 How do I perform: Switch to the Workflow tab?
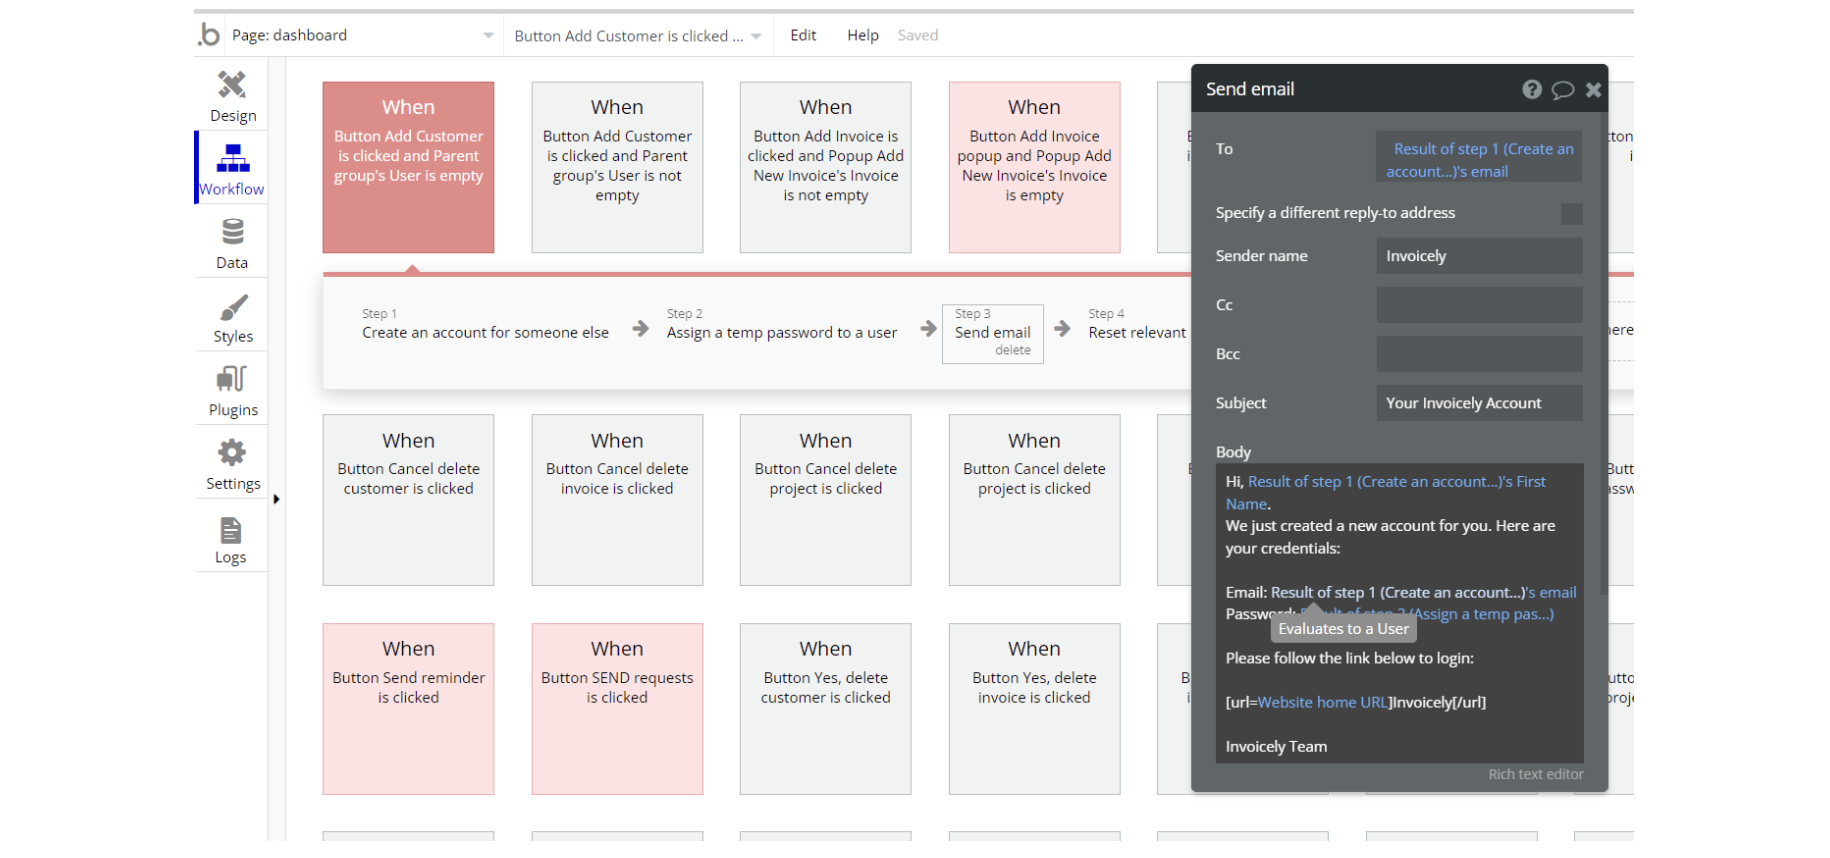point(232,168)
